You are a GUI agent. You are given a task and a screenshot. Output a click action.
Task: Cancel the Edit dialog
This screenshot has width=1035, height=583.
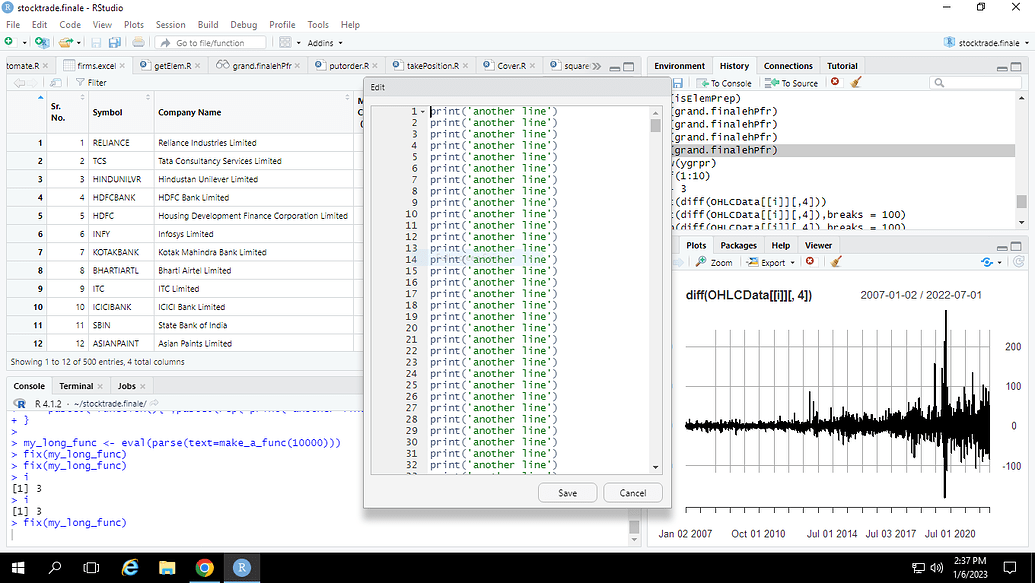pos(632,492)
